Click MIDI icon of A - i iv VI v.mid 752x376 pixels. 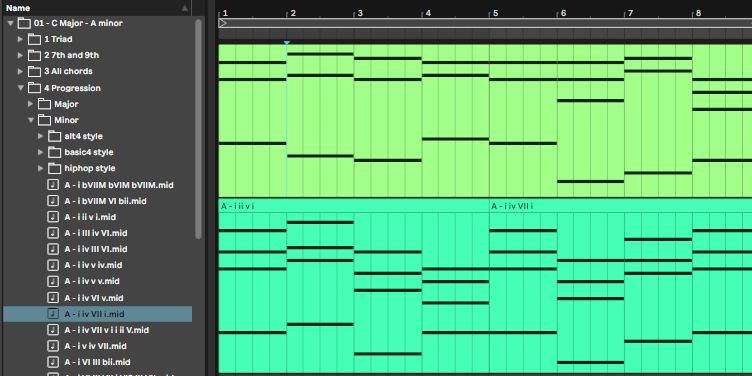tap(53, 298)
